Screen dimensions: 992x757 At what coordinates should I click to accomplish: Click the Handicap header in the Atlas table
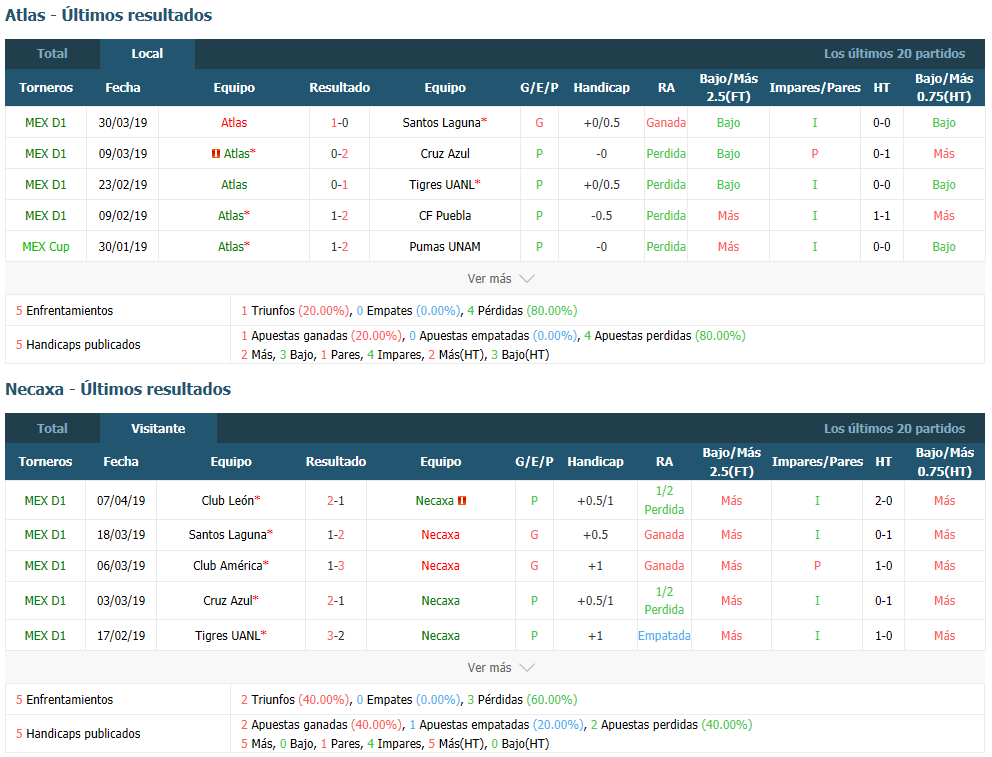click(x=602, y=88)
